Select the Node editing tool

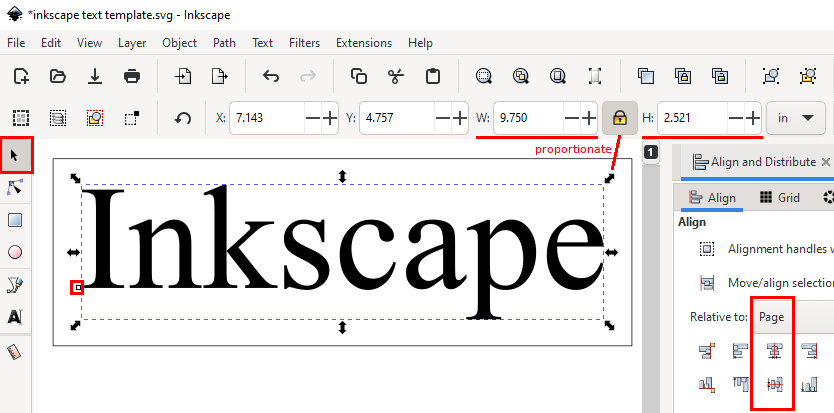pos(15,187)
